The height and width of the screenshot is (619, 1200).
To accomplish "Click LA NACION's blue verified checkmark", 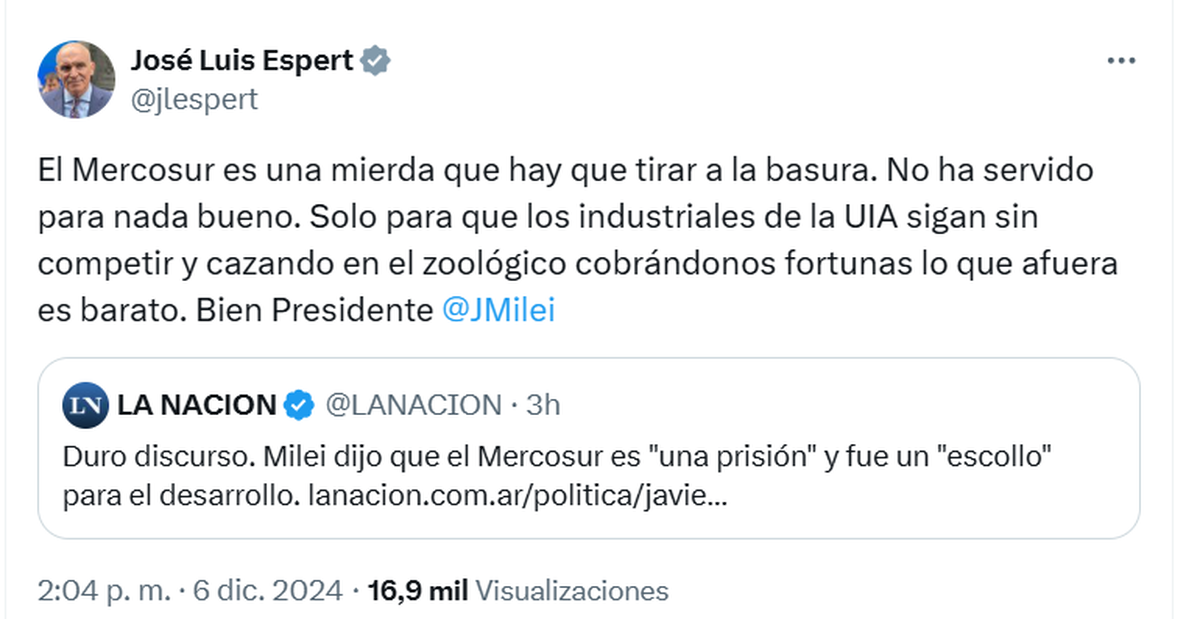I will [297, 405].
